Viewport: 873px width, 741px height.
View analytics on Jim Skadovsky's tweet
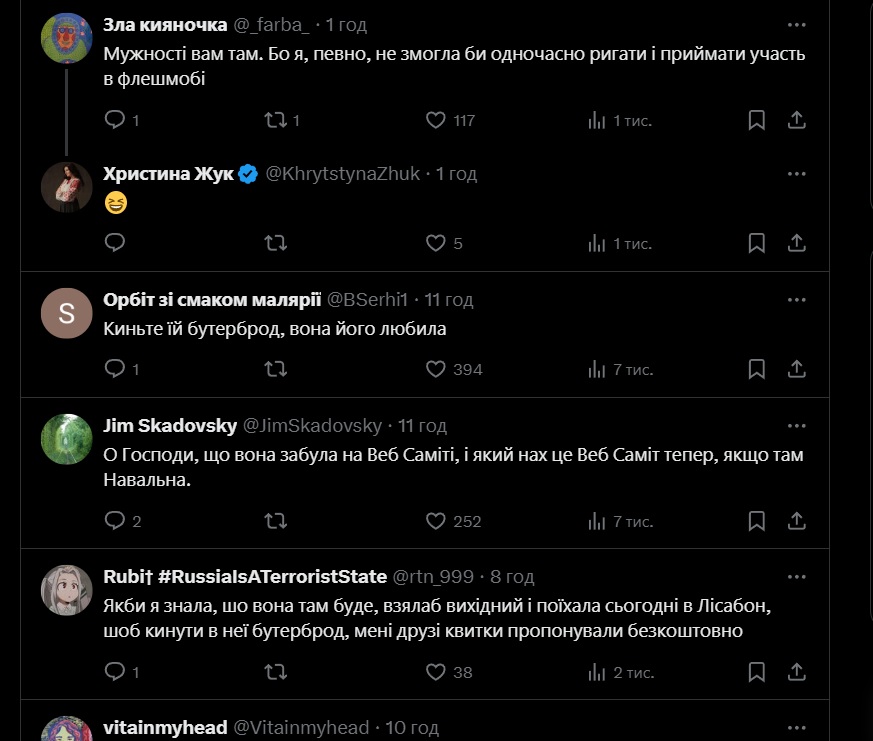coord(597,521)
